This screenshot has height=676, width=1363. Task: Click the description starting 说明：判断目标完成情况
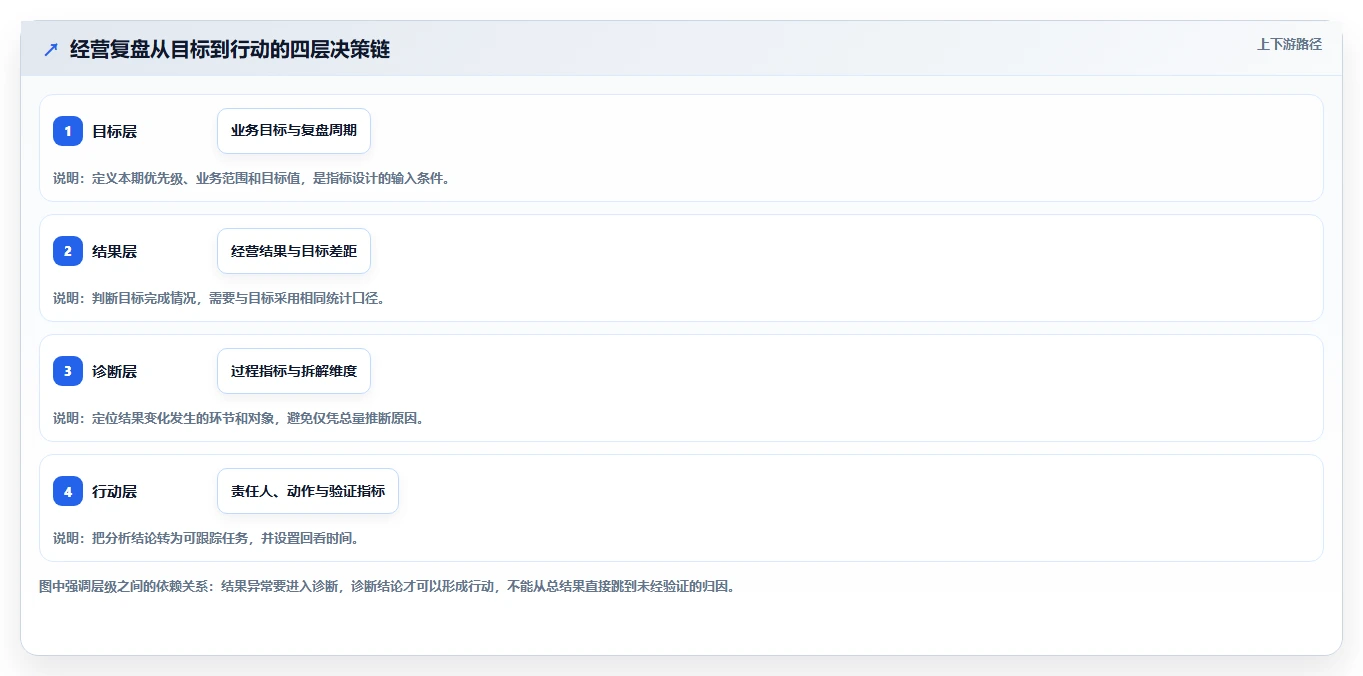coord(219,298)
